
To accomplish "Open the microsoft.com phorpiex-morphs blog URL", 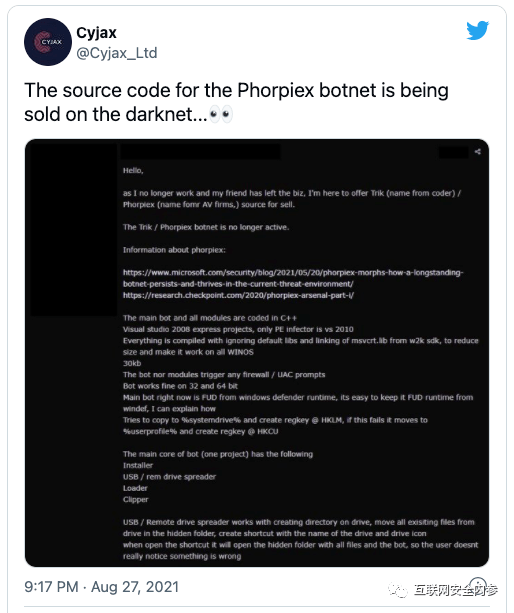I will click(293, 278).
